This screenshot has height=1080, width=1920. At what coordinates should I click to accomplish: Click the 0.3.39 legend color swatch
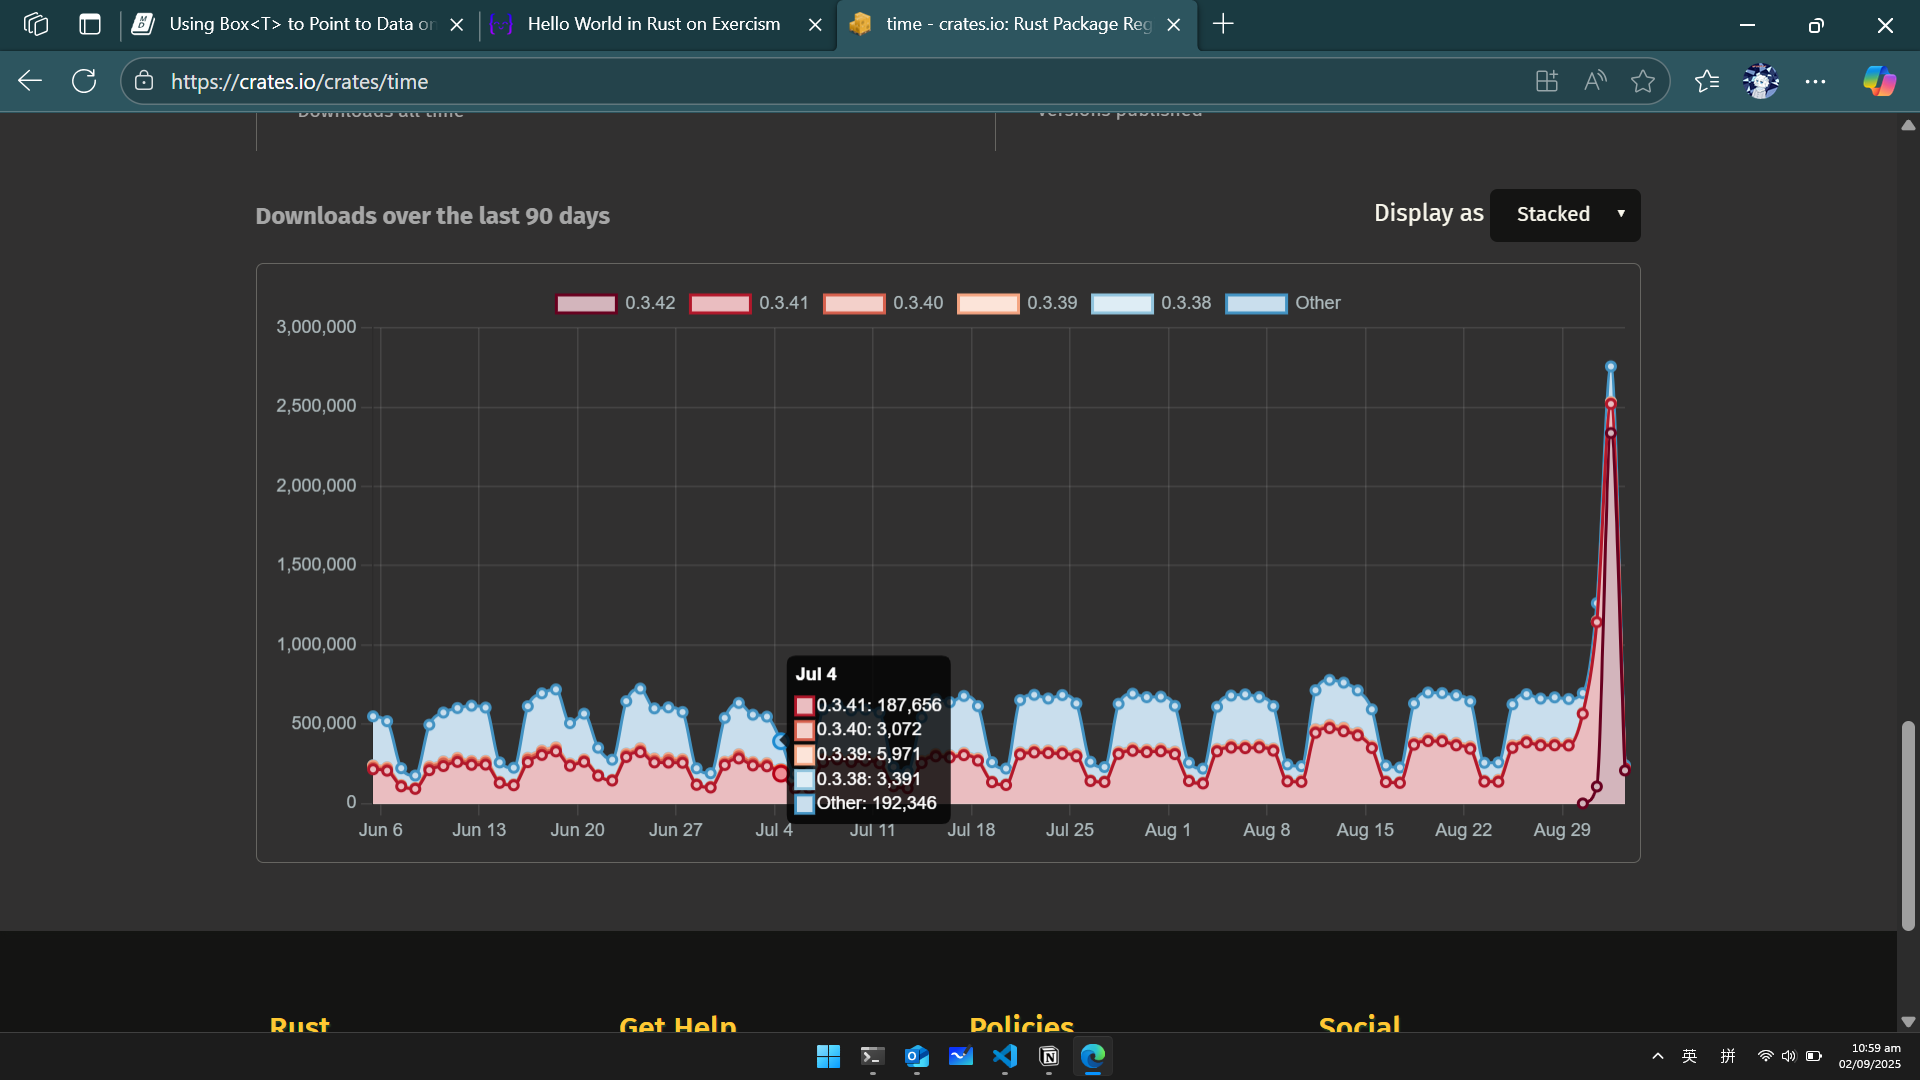tap(987, 303)
